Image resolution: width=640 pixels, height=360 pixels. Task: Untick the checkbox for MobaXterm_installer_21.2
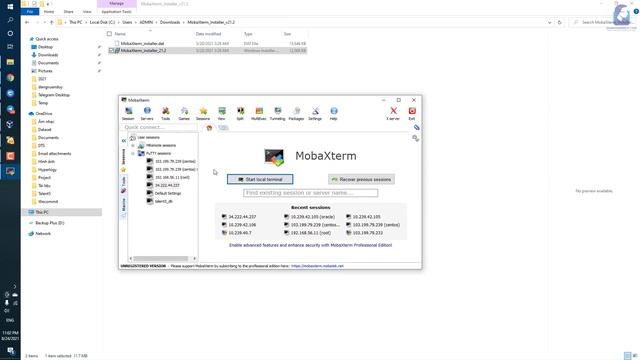point(111,51)
